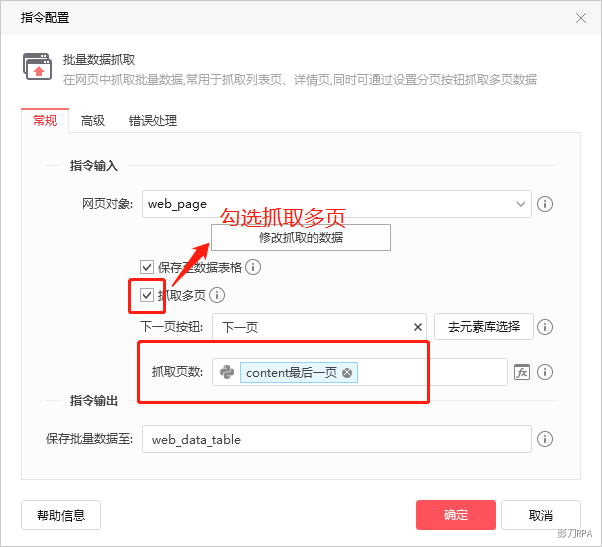Confirm with the 确定 button
Viewport: 602px width, 547px height.
pos(455,515)
